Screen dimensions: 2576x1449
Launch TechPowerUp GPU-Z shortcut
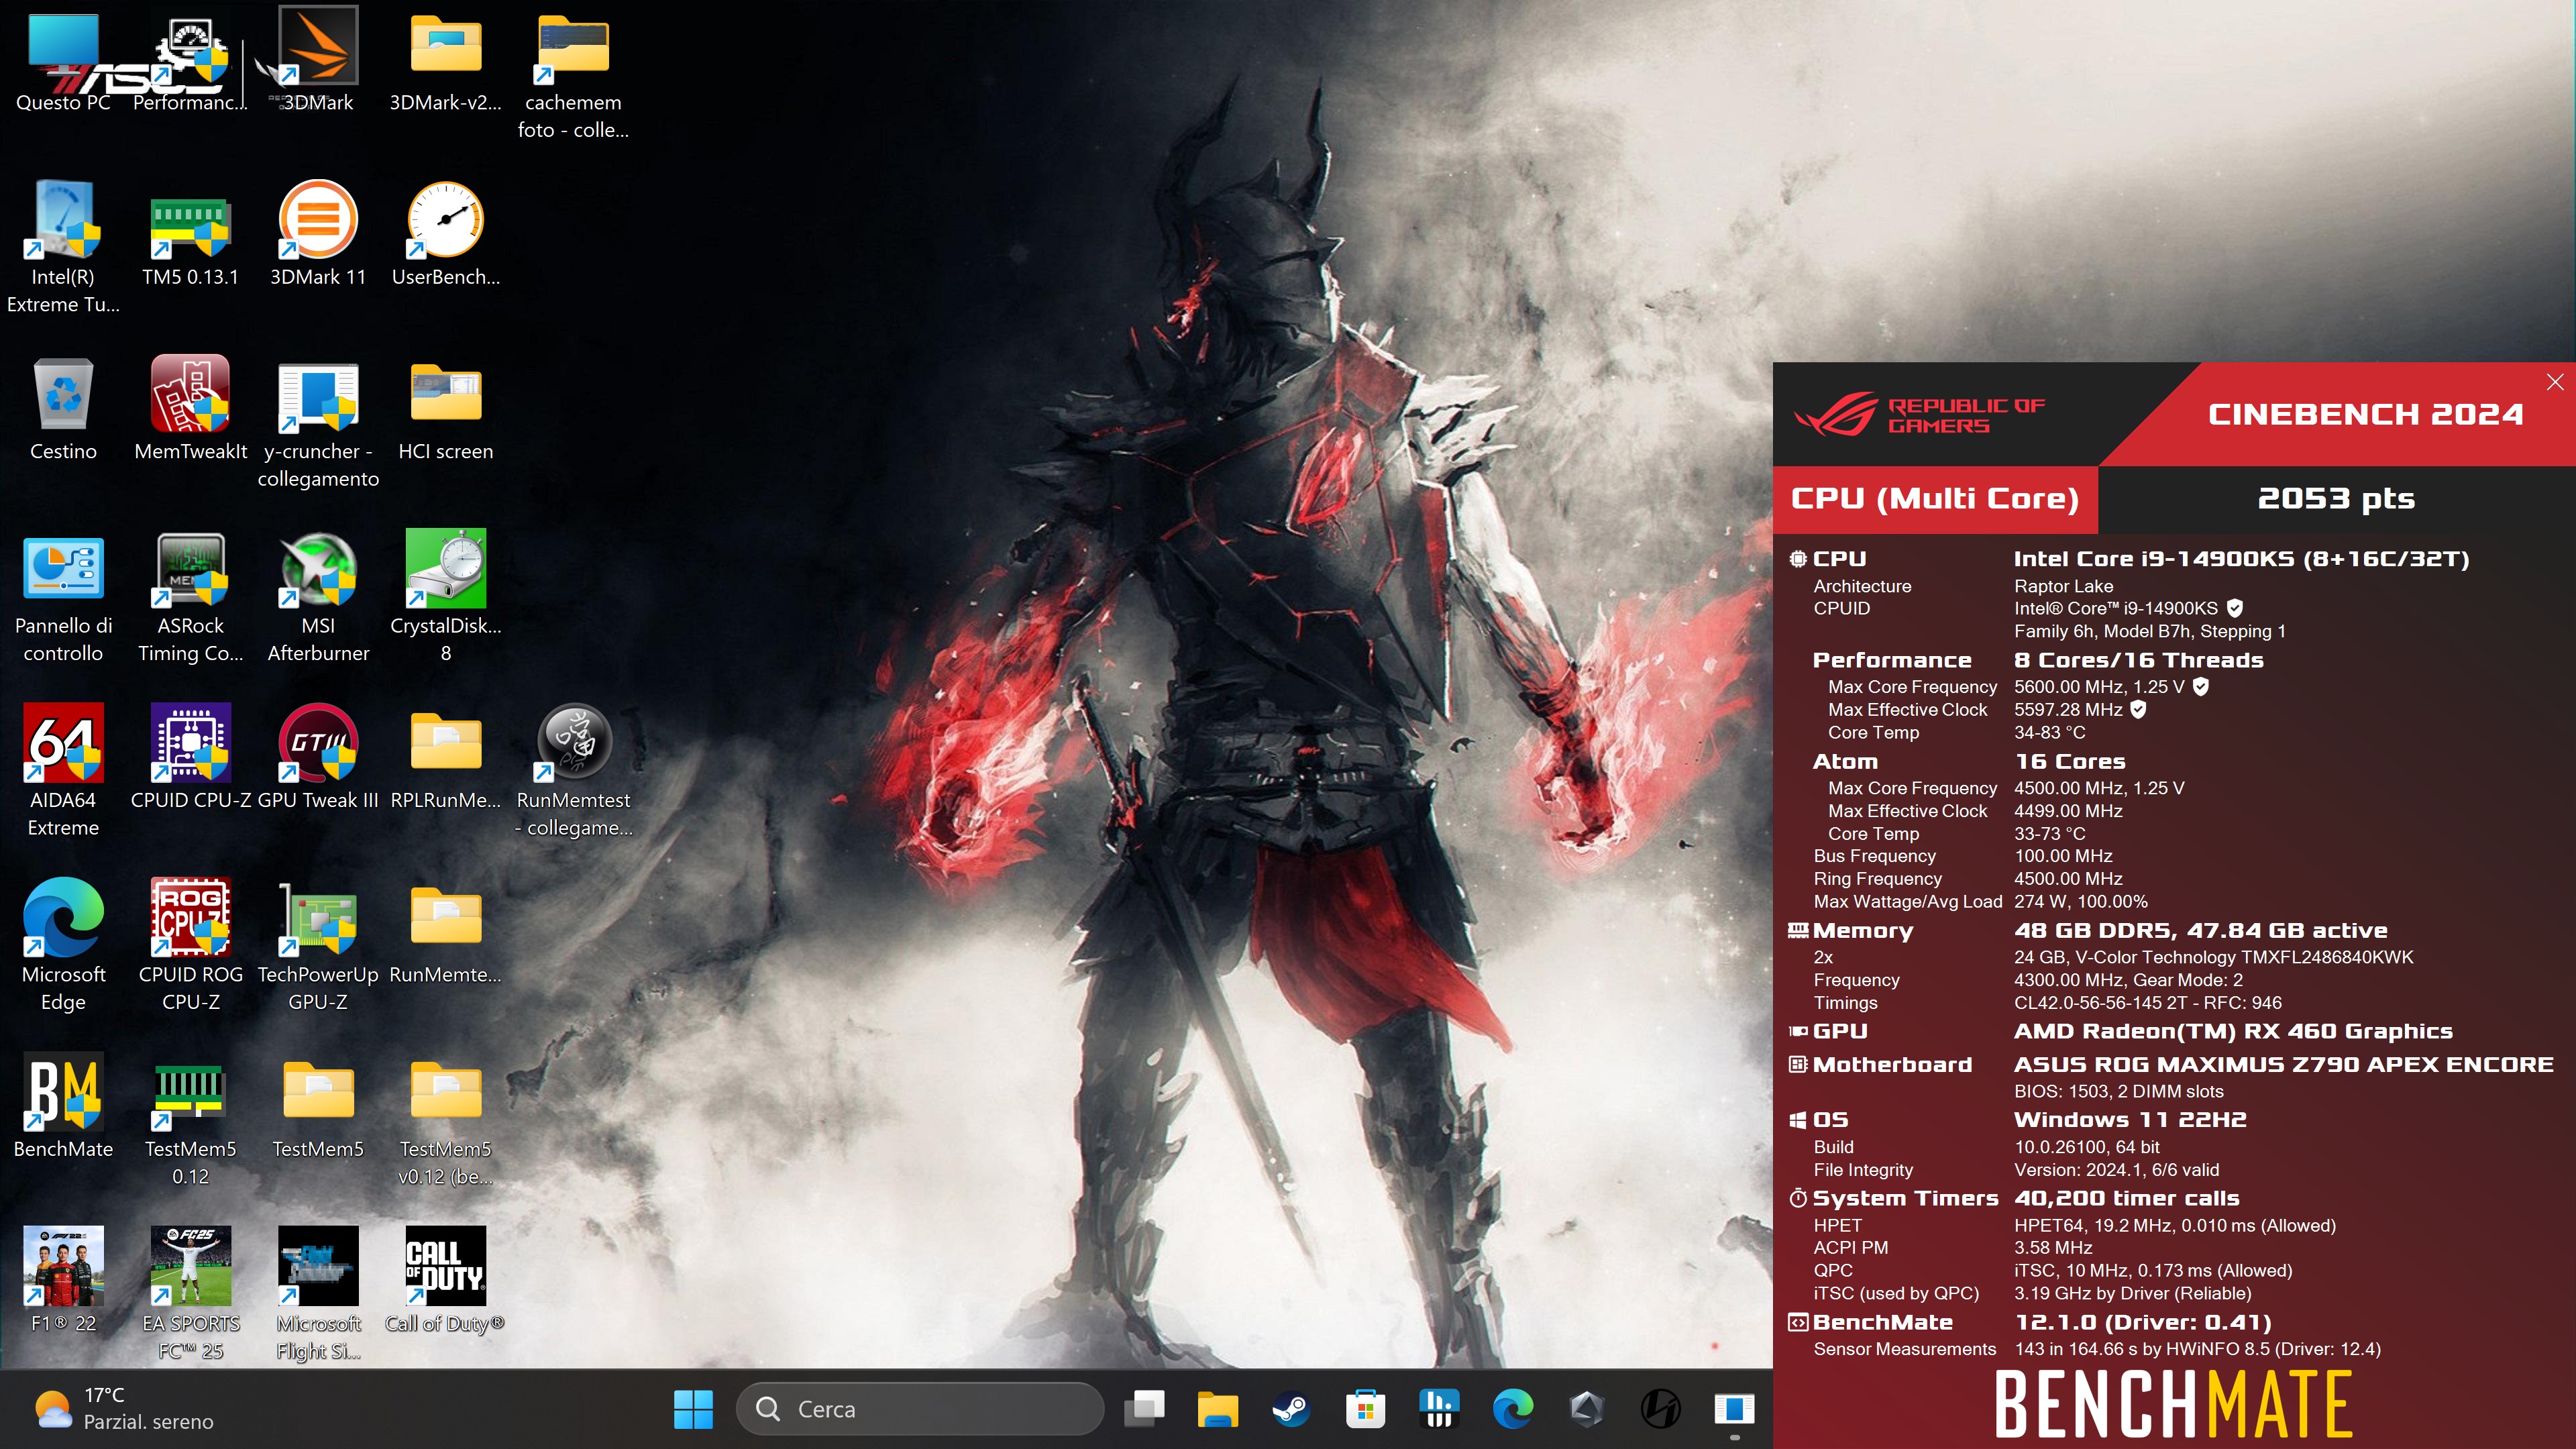[x=318, y=946]
